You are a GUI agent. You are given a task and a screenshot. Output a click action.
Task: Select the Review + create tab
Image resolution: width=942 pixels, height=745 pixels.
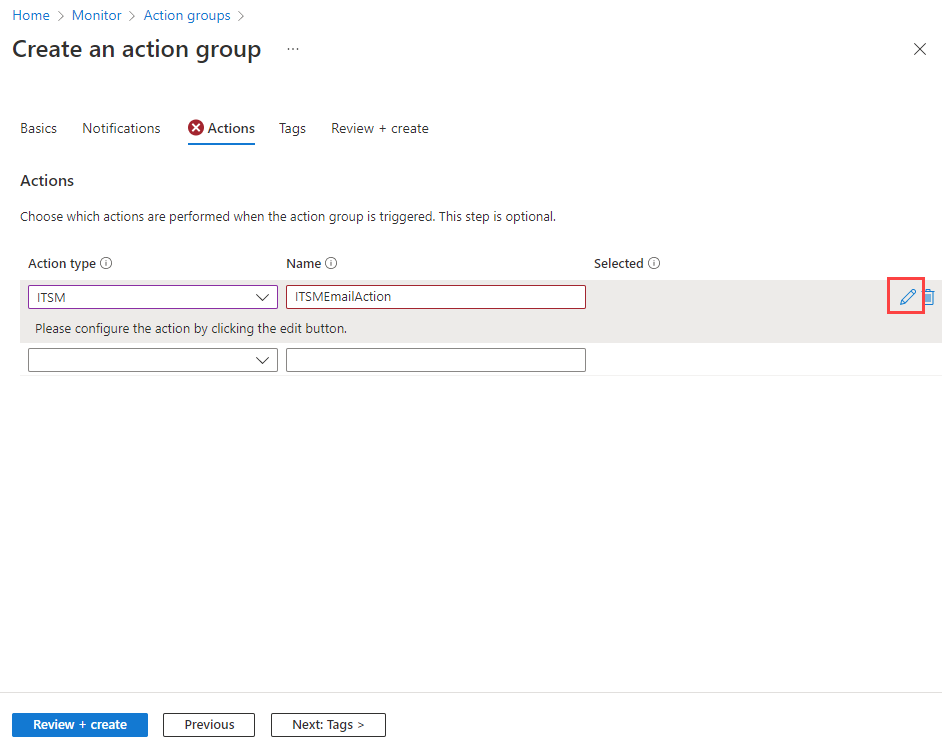coord(380,128)
